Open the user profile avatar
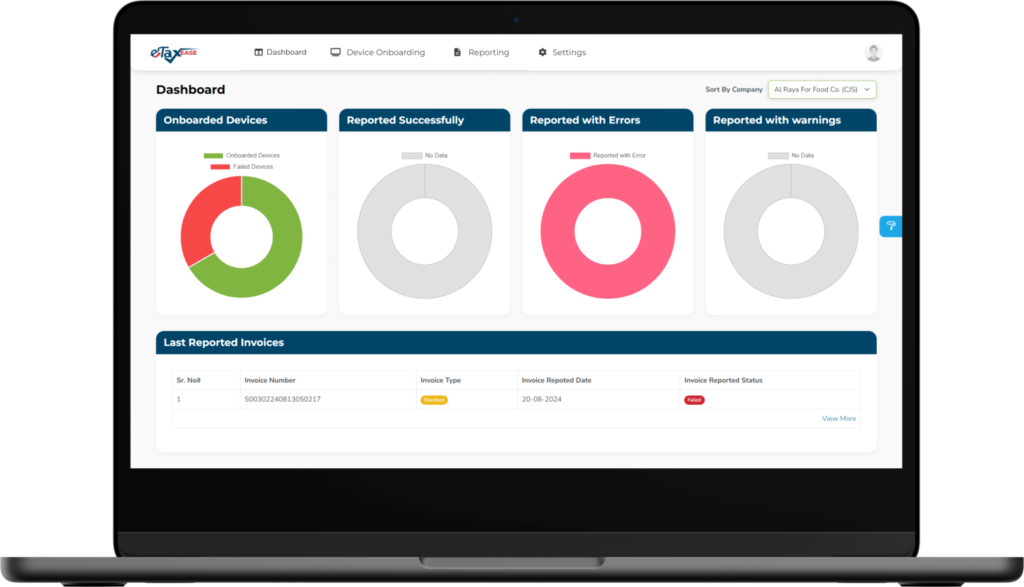 tap(873, 53)
